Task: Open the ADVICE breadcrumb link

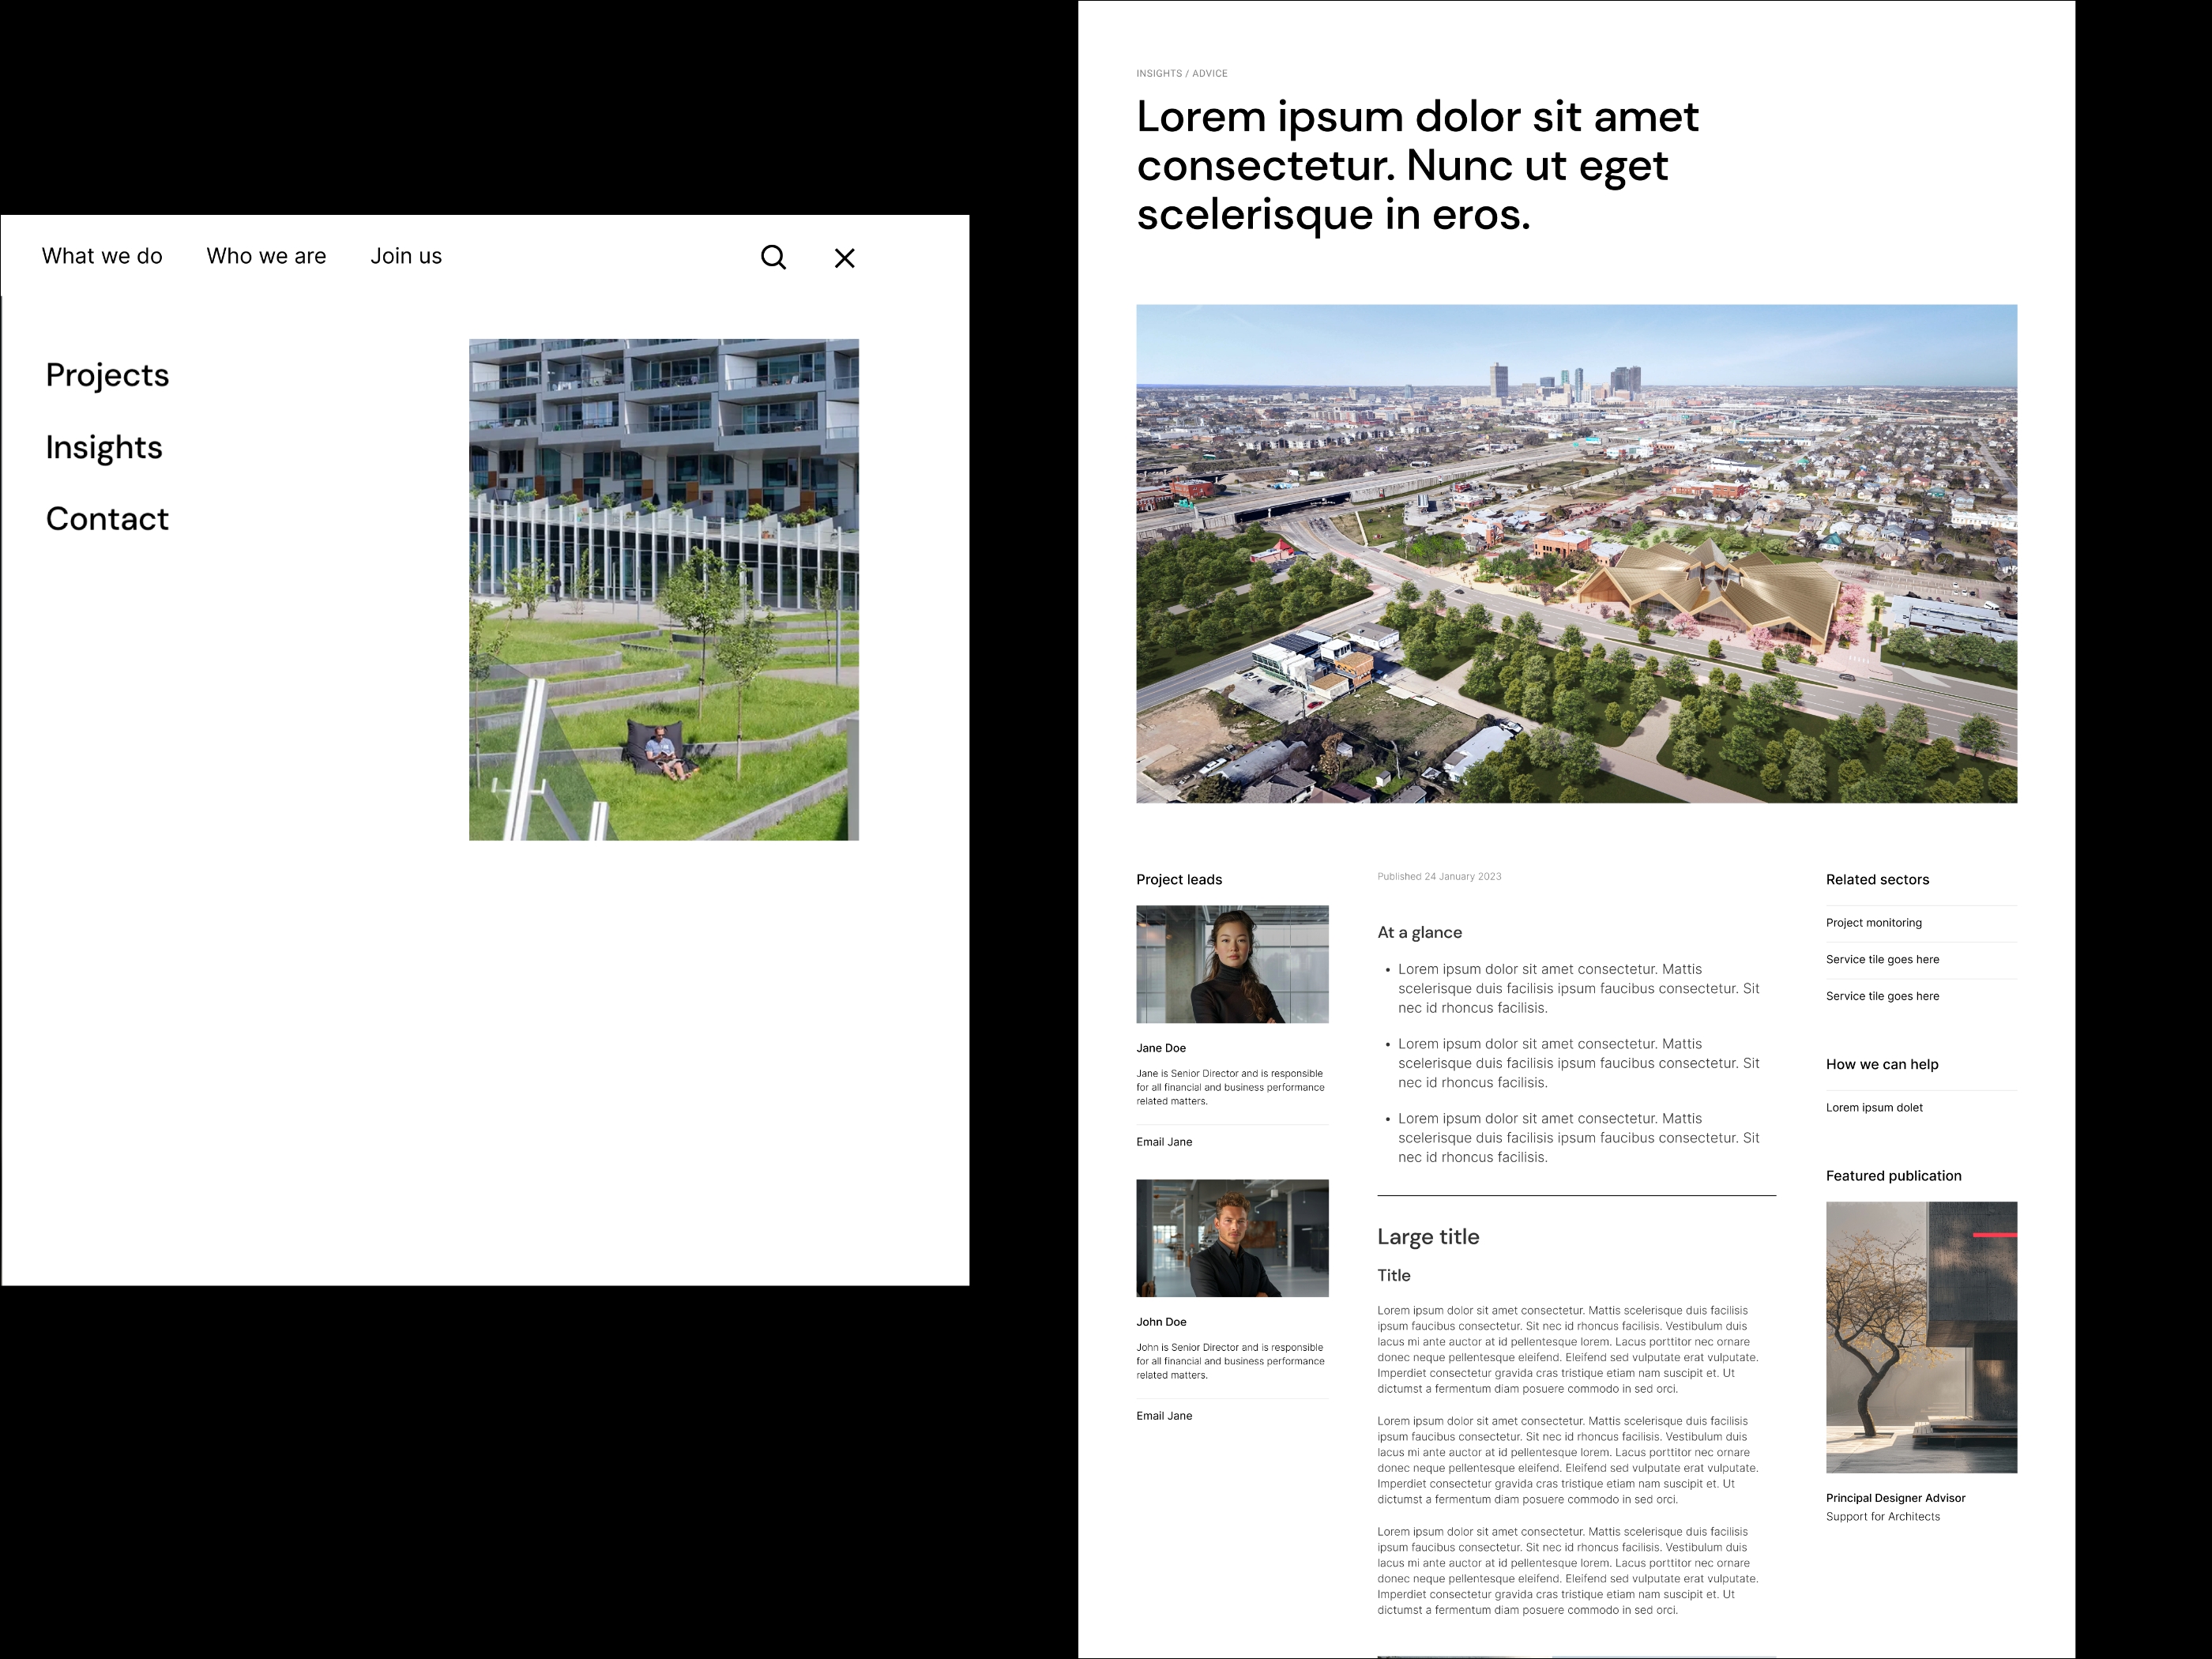Action: (1212, 73)
